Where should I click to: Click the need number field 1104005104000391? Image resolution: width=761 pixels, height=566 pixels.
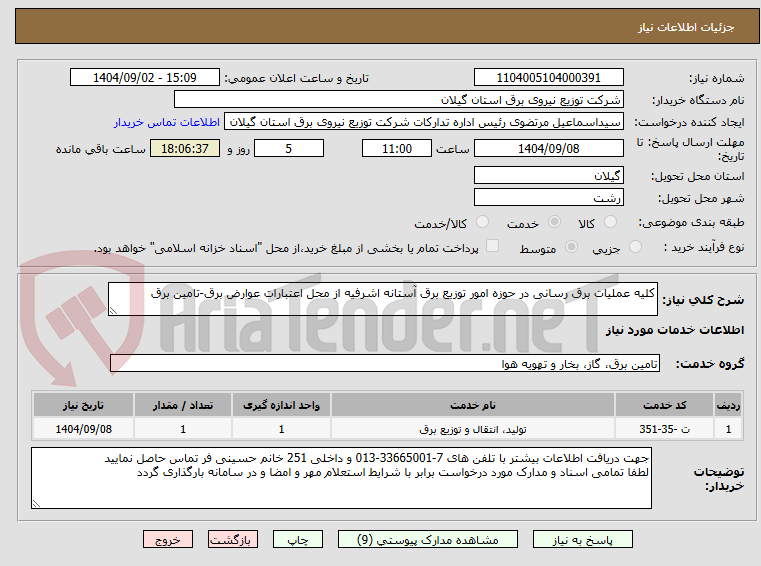(x=548, y=78)
